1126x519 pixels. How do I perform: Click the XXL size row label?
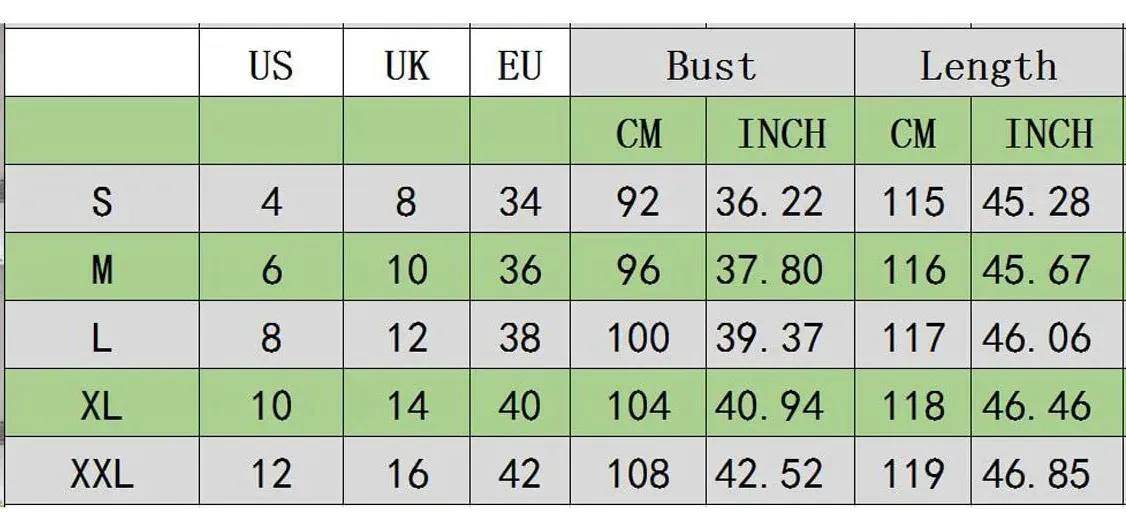102,472
